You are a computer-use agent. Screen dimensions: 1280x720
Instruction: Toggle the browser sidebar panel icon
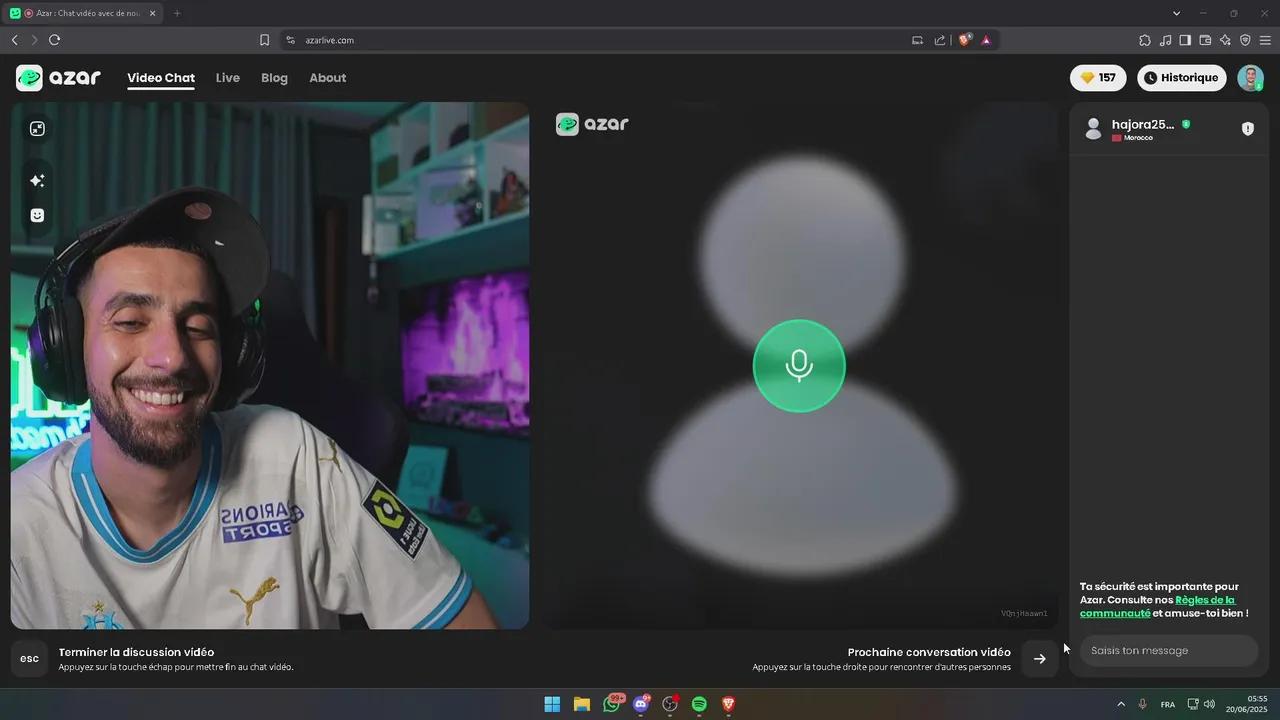coord(1185,40)
